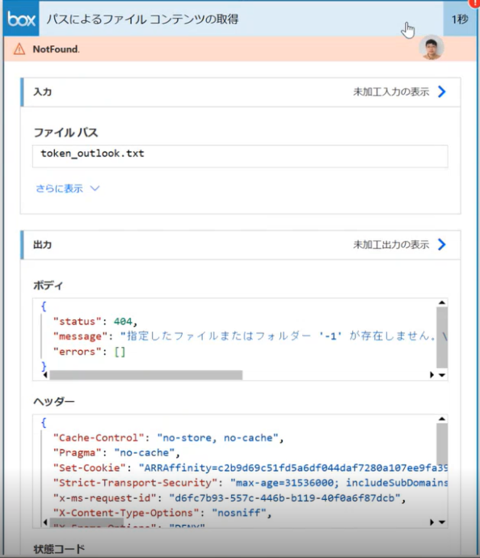This screenshot has height=558, width=480.
Task: Click down arrow of ヘッダー vertical scrollbar
Action: pos(442,522)
